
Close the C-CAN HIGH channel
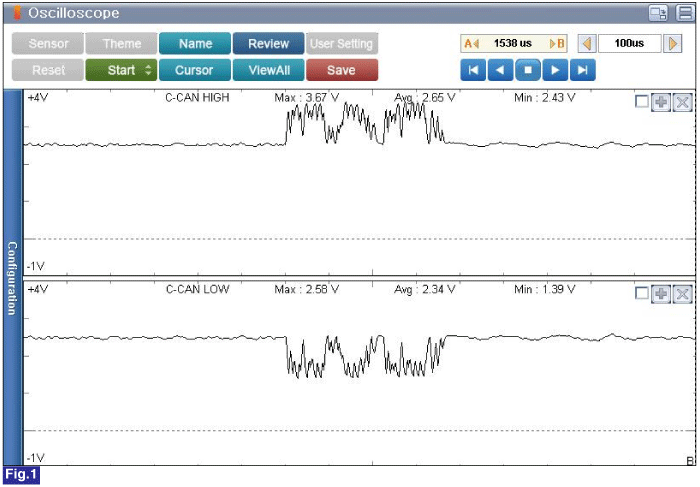click(x=682, y=102)
